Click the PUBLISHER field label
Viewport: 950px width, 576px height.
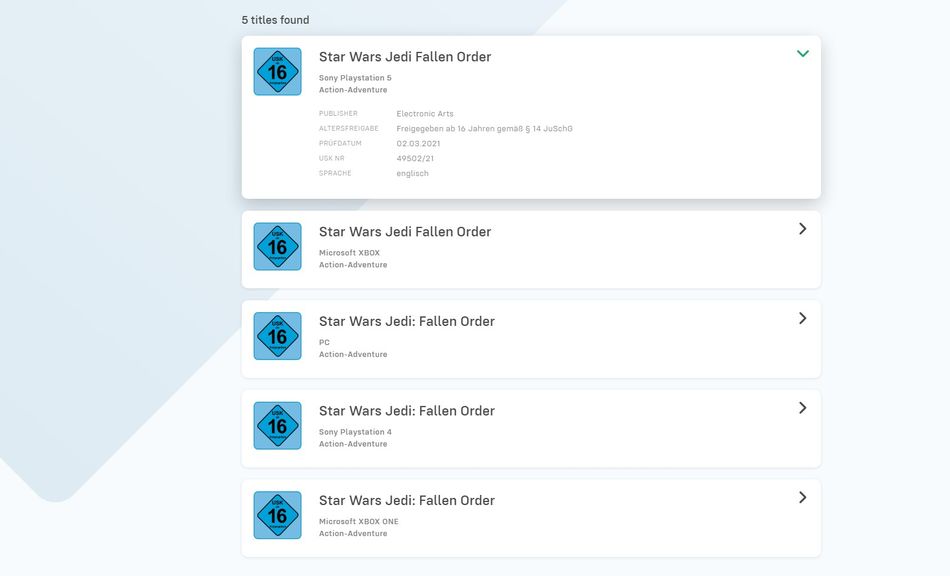click(338, 113)
